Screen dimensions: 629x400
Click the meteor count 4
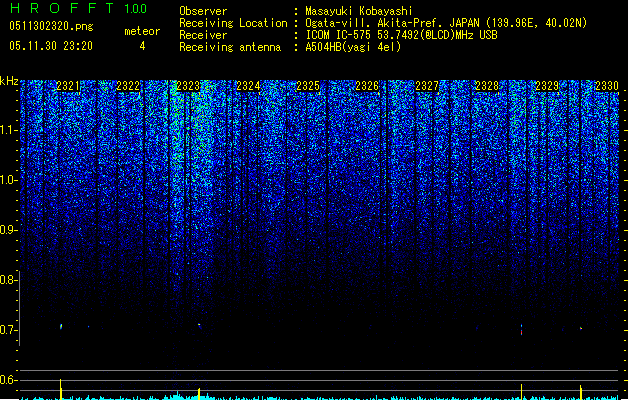tap(142, 46)
